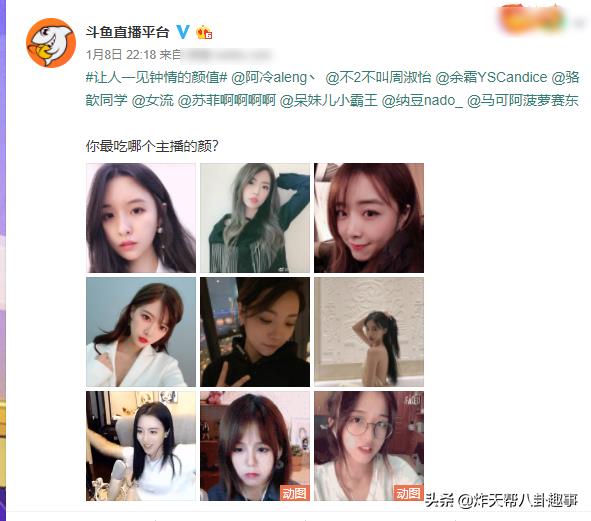The width and height of the screenshot is (591, 521).
Task: Click the @女流 mention
Action: coord(152,100)
